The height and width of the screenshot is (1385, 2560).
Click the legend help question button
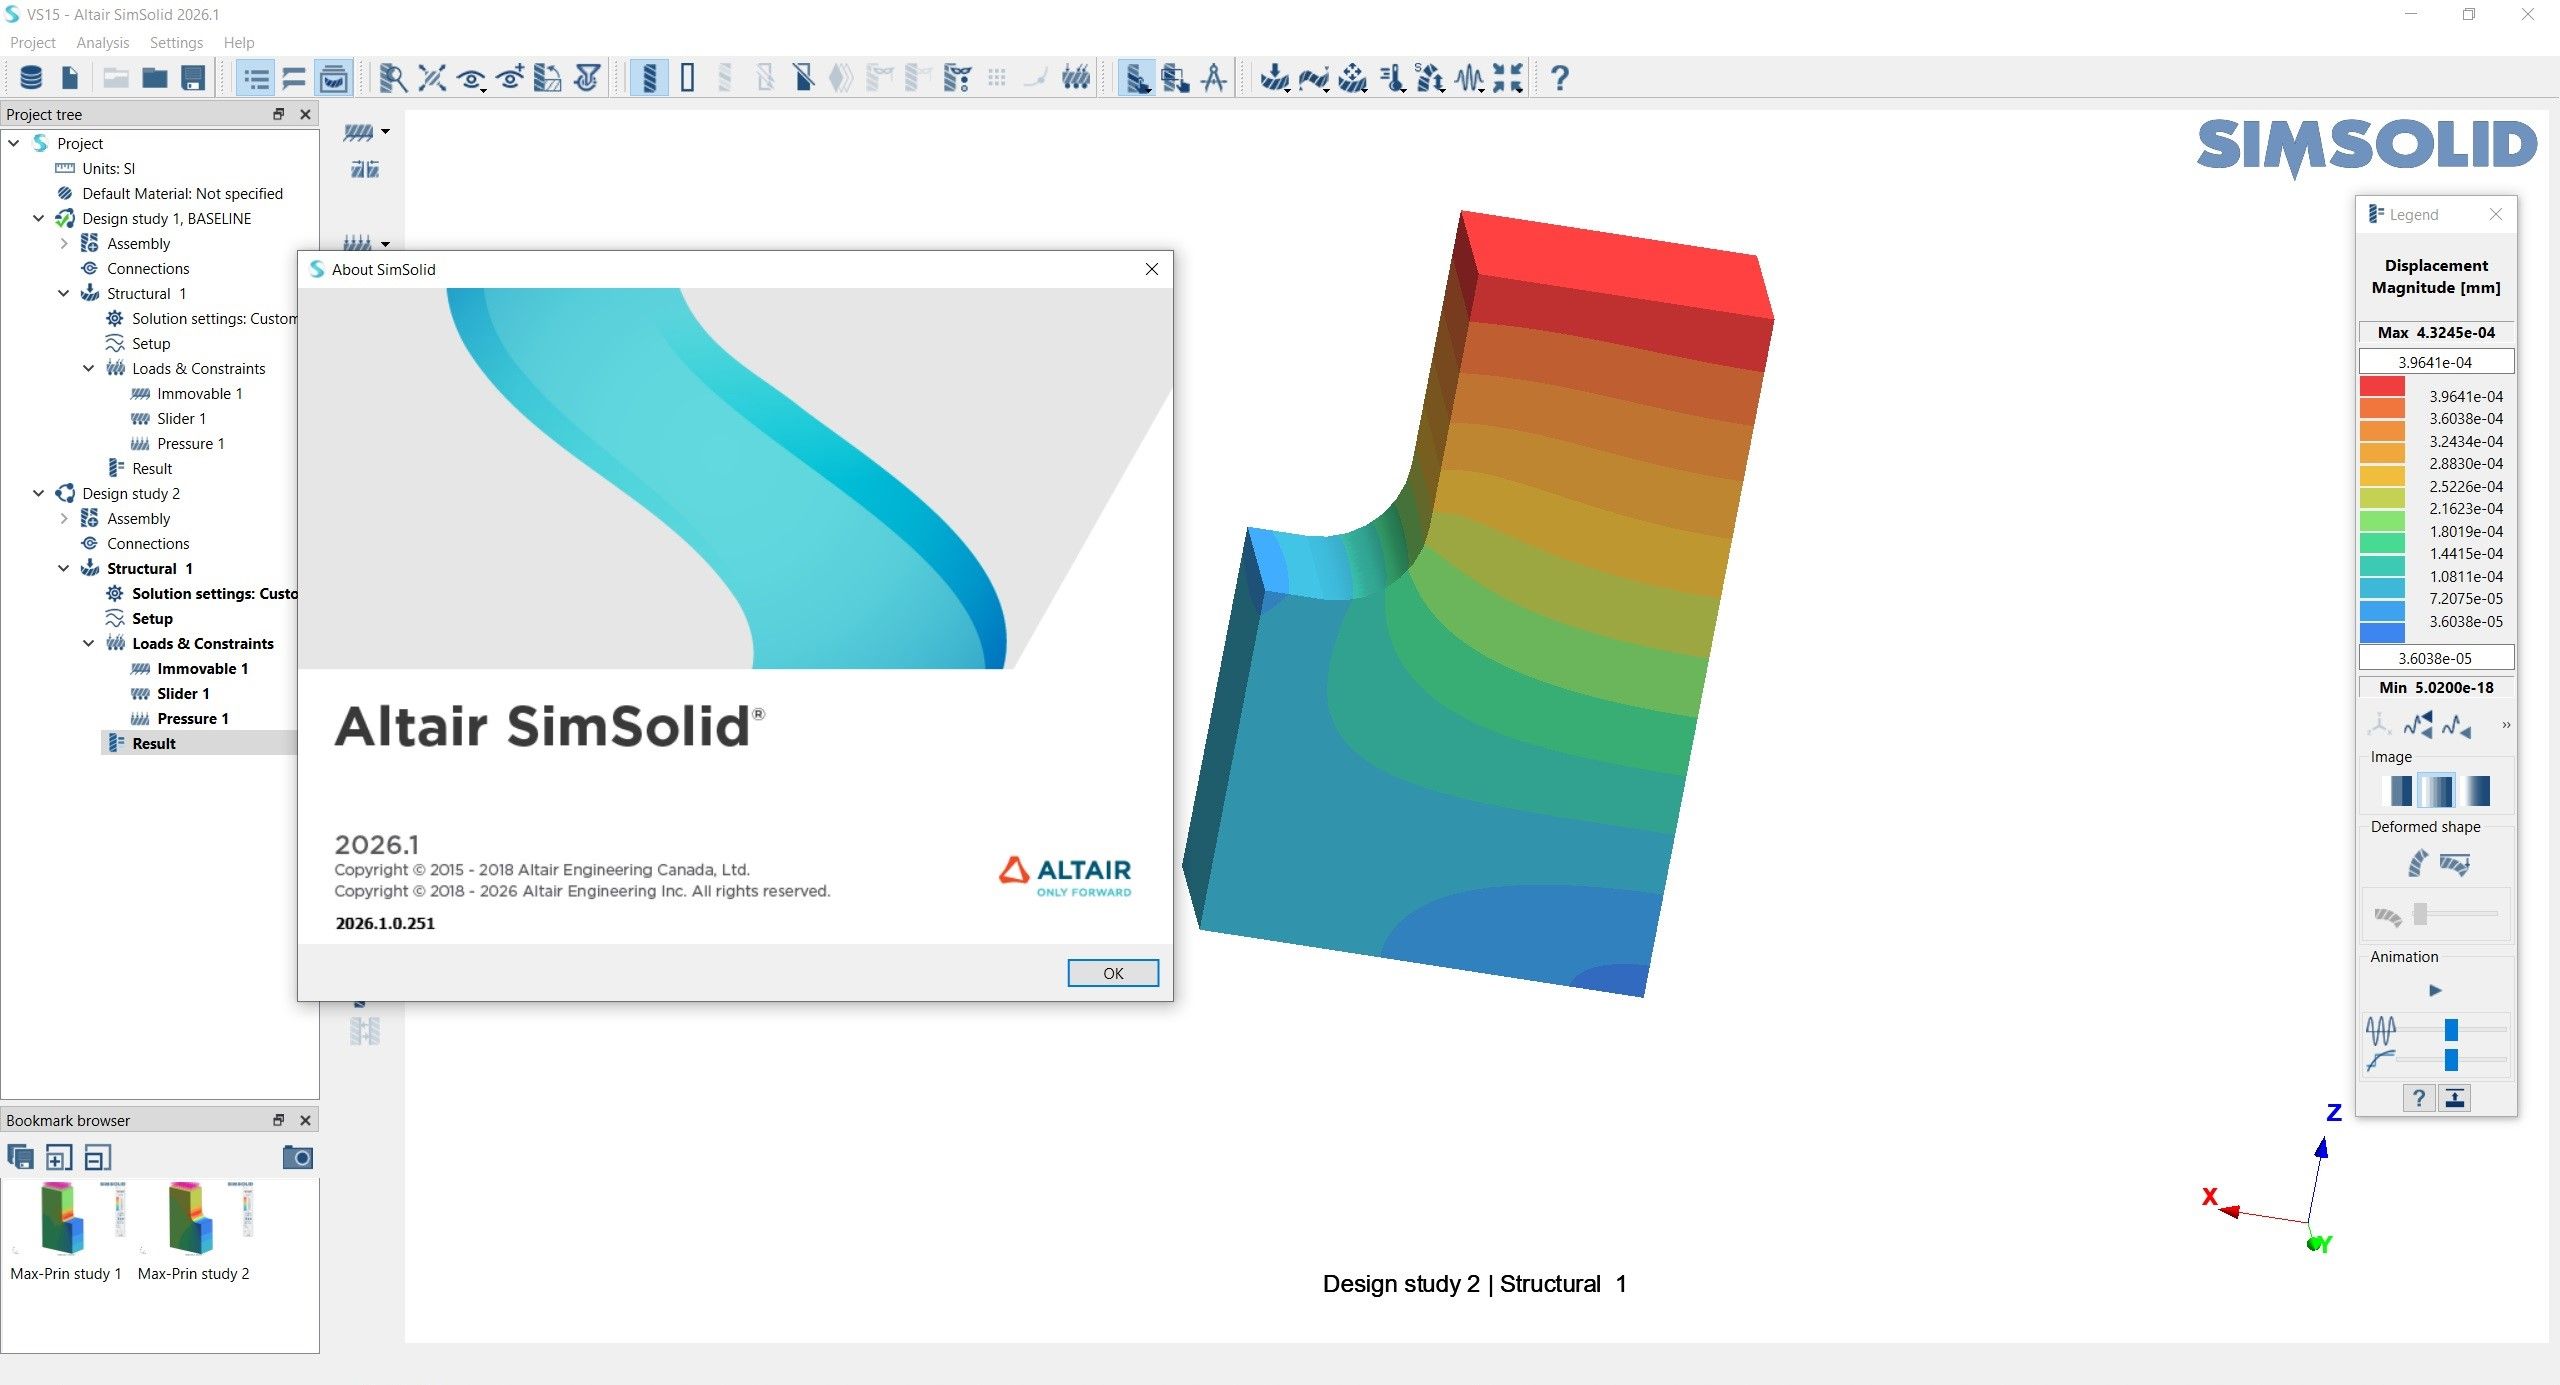coord(2418,1098)
